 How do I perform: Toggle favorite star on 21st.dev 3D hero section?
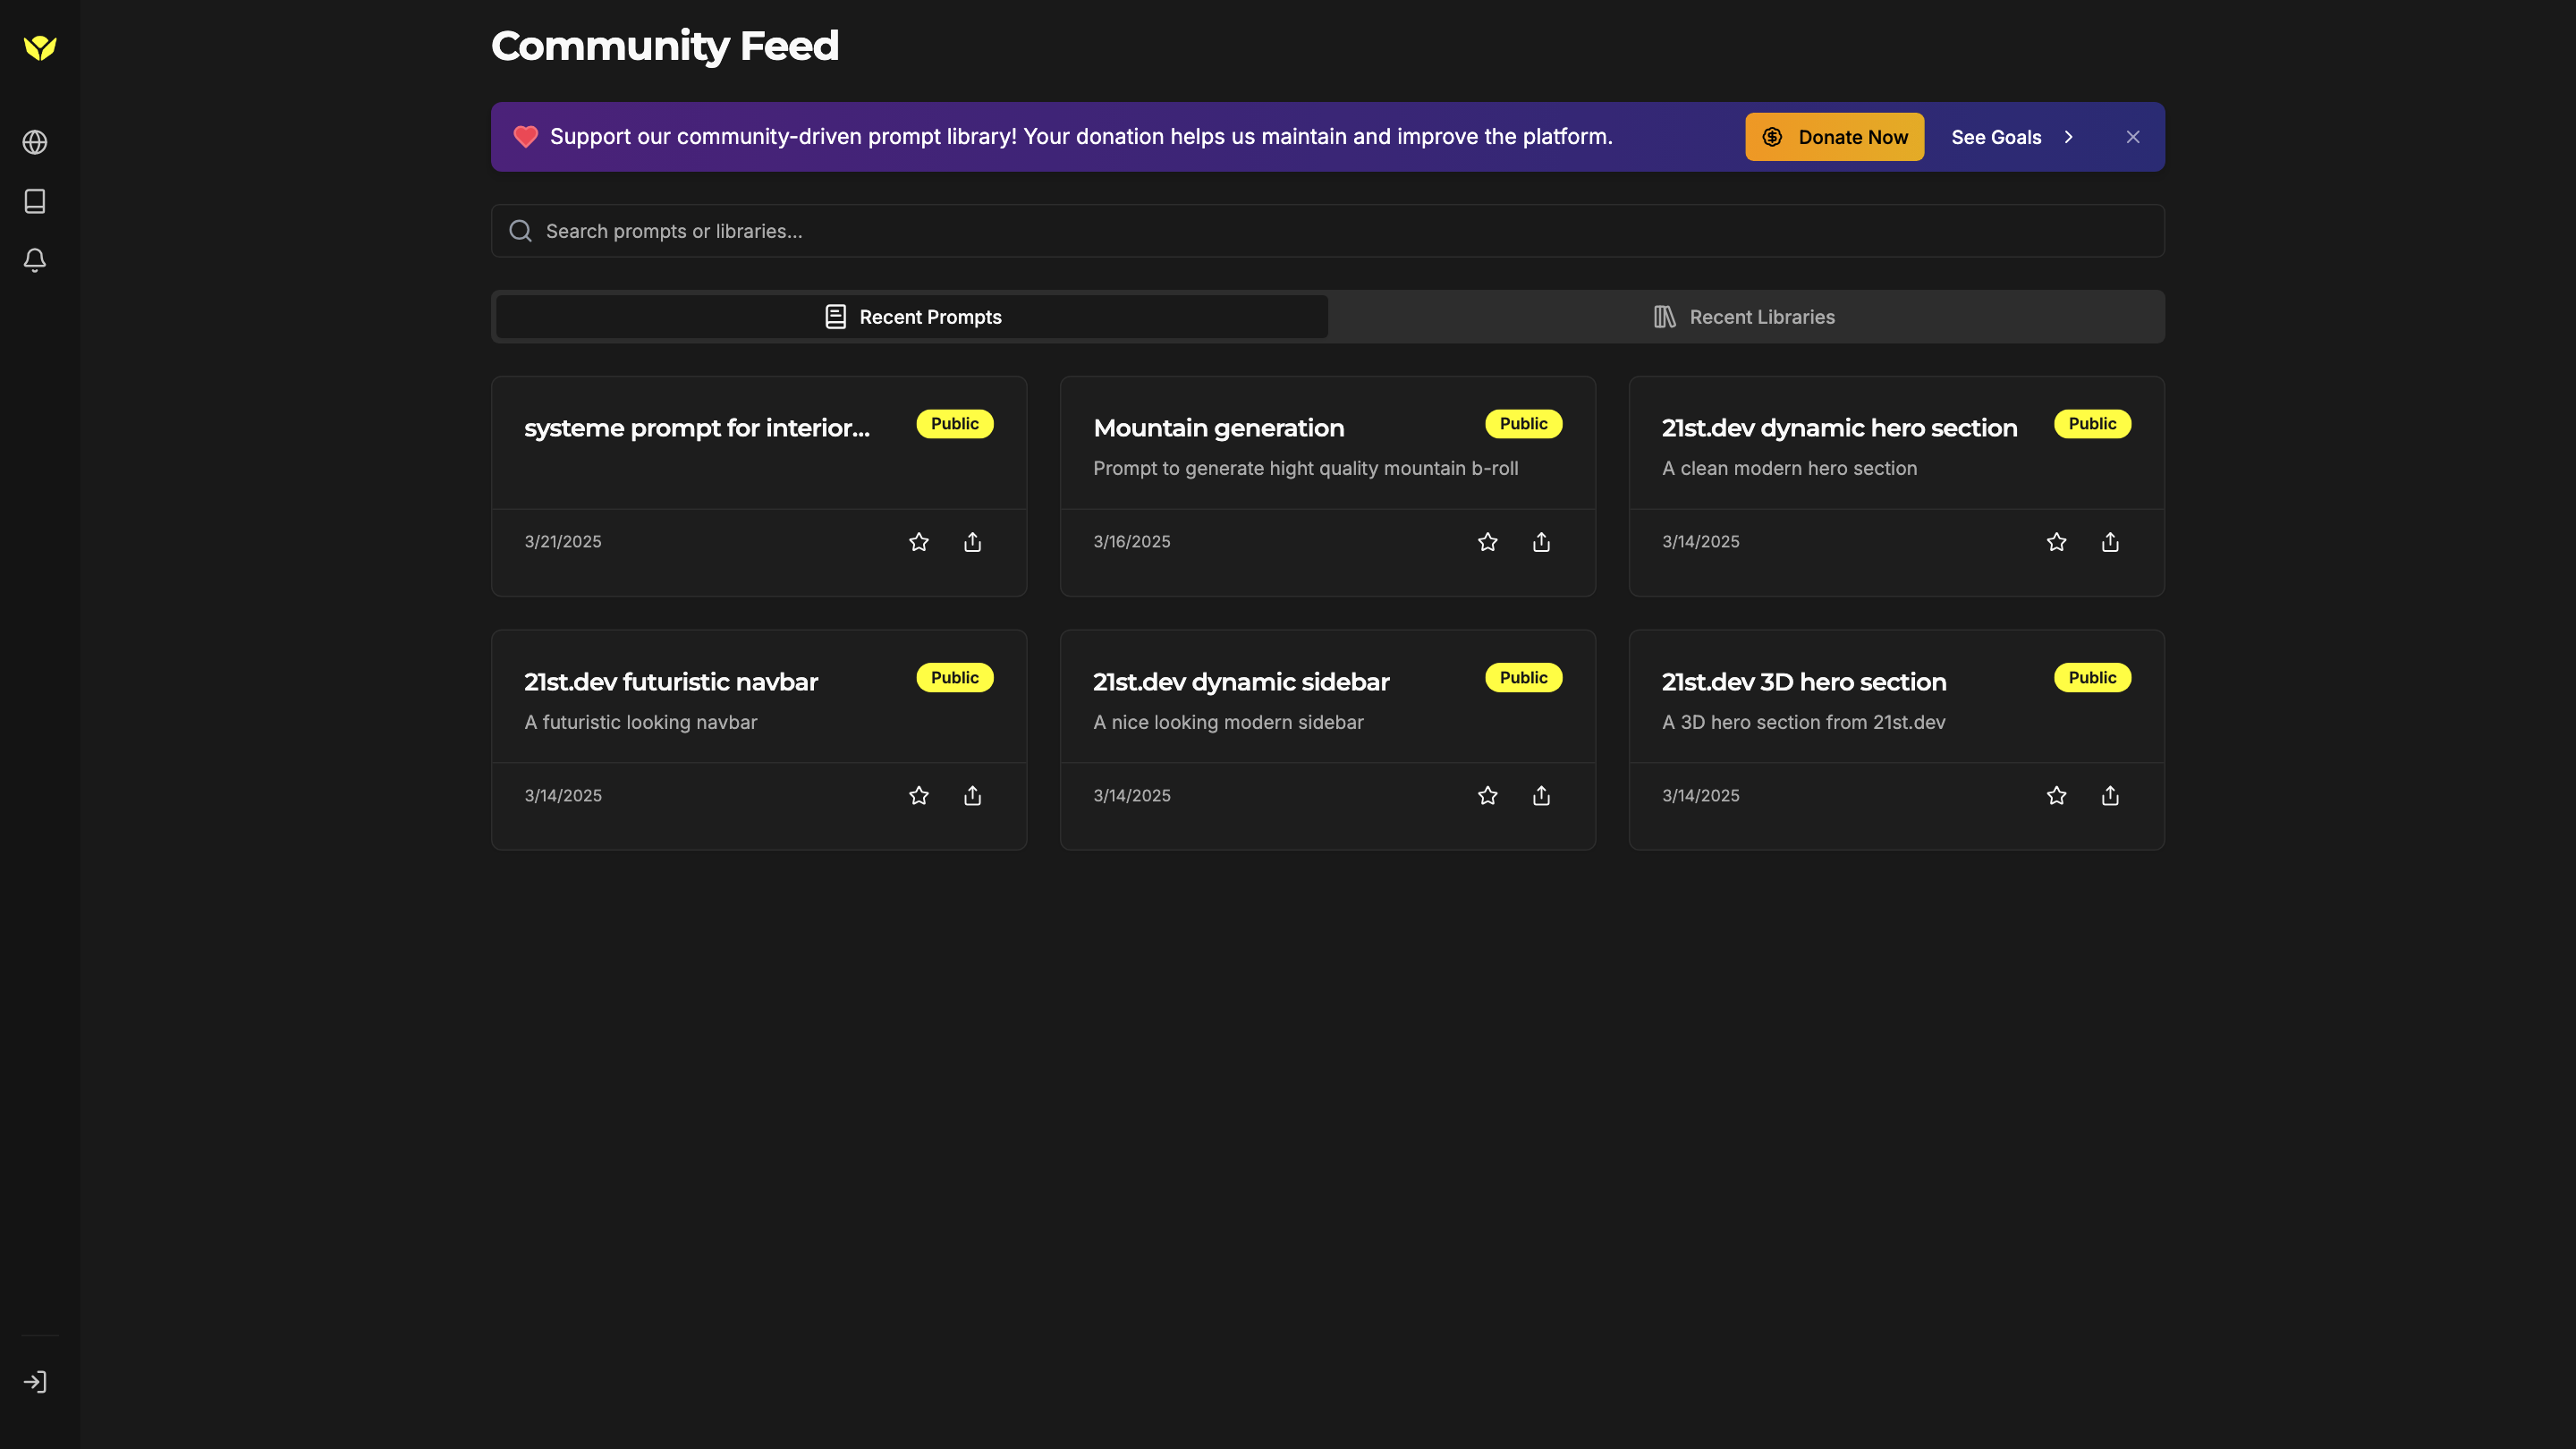pos(2056,795)
